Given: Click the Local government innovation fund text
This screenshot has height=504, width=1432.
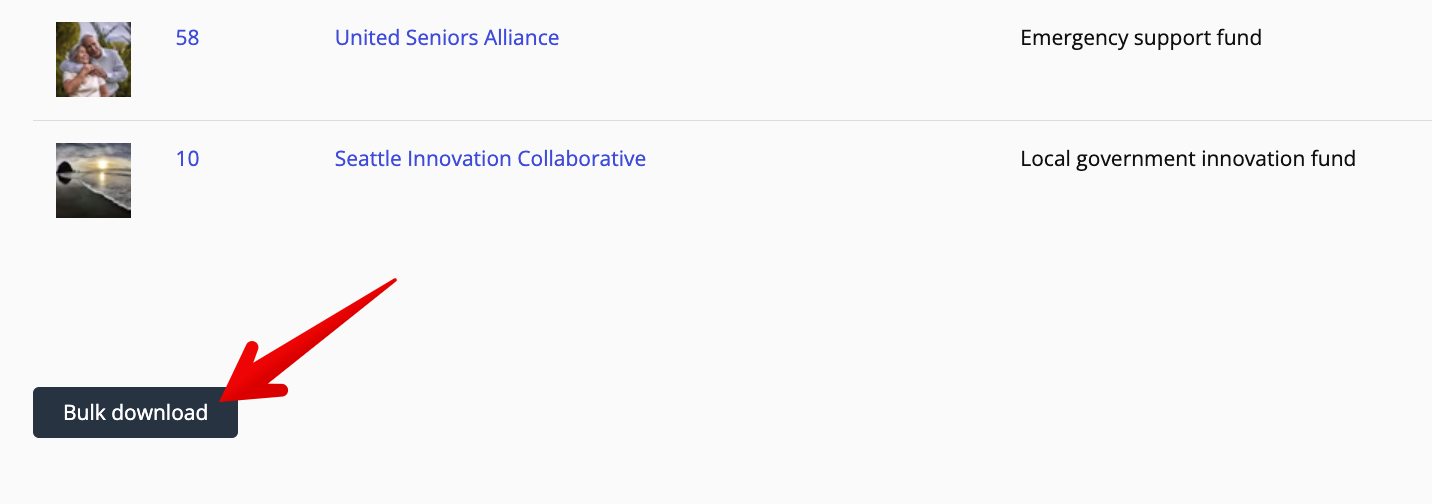Looking at the screenshot, I should [x=1188, y=158].
